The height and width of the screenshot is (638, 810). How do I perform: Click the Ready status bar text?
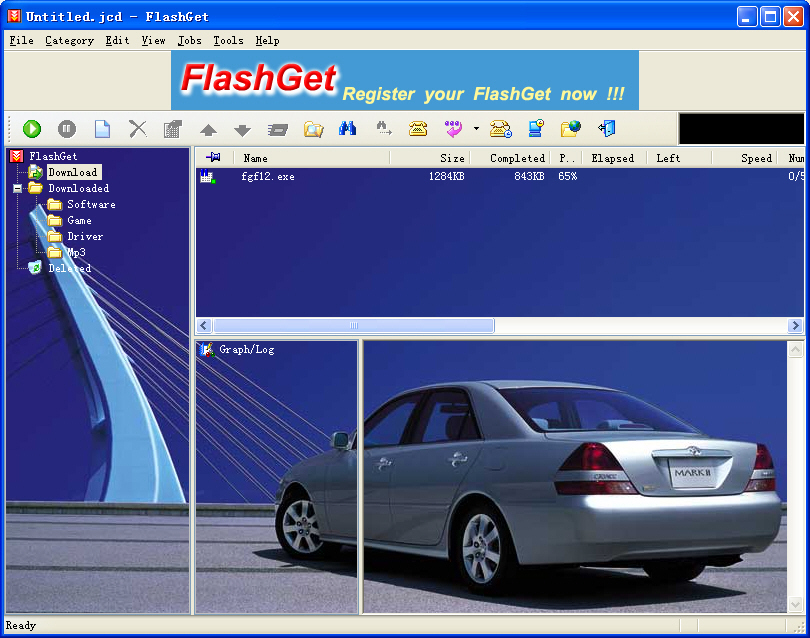click(21, 626)
